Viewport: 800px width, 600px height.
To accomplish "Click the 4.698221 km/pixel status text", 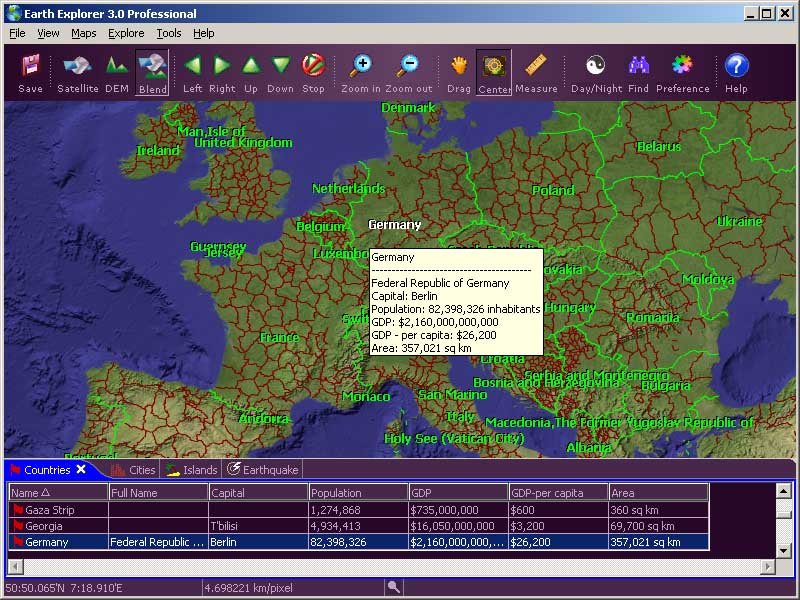I will pos(248,588).
